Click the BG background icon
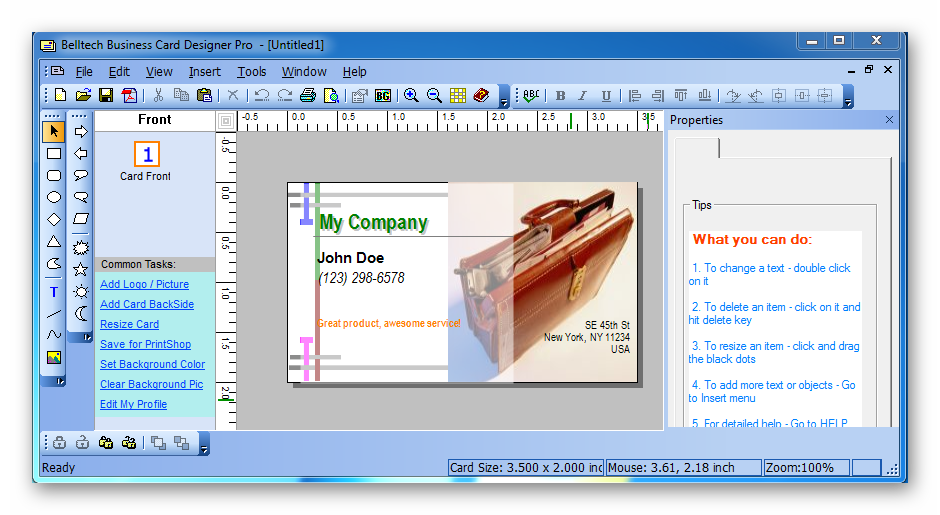Image resolution: width=940 pixels, height=515 pixels. pos(382,95)
